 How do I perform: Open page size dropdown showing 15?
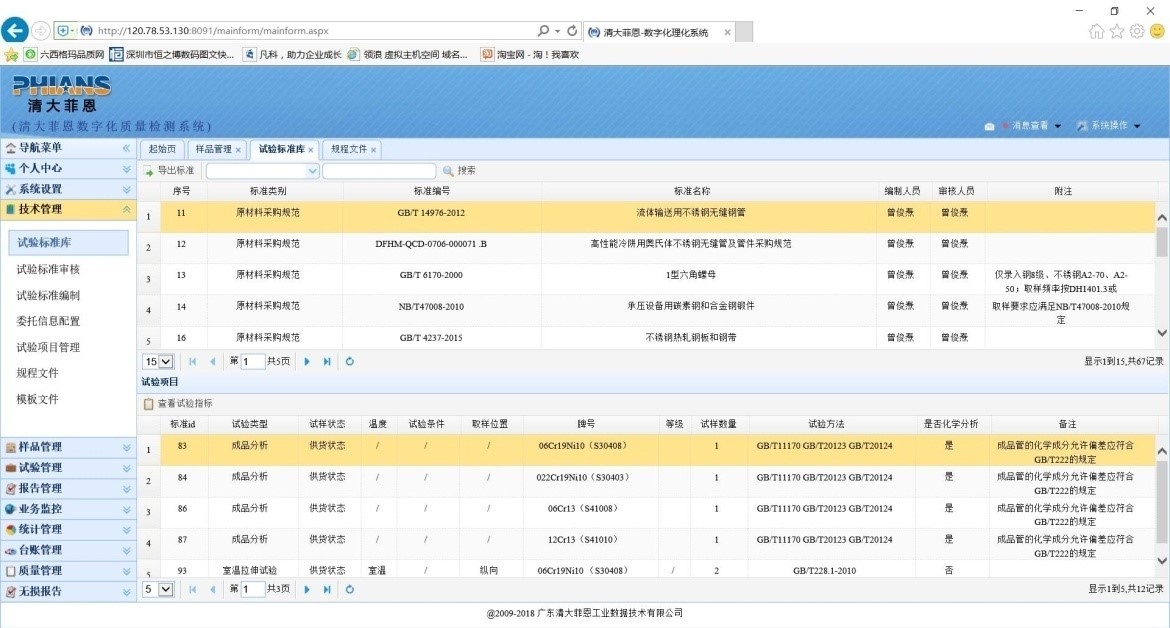tap(157, 362)
